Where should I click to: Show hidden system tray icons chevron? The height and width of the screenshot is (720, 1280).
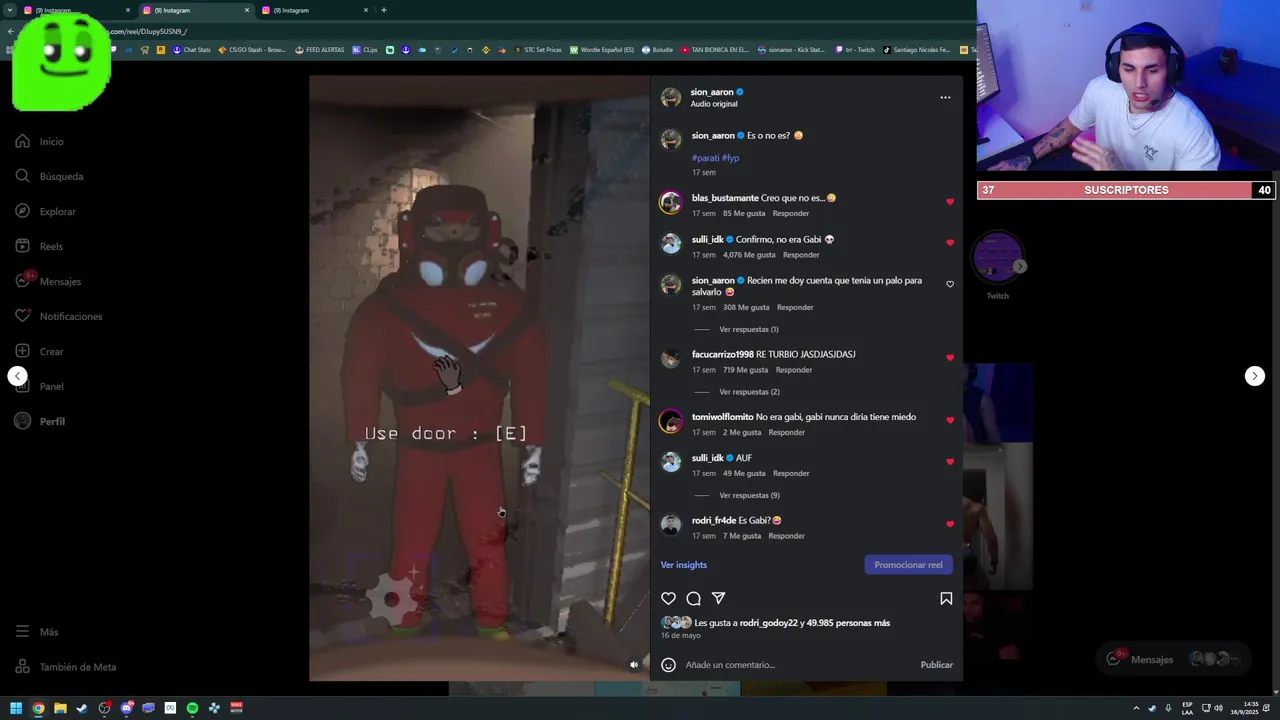[1136, 708]
